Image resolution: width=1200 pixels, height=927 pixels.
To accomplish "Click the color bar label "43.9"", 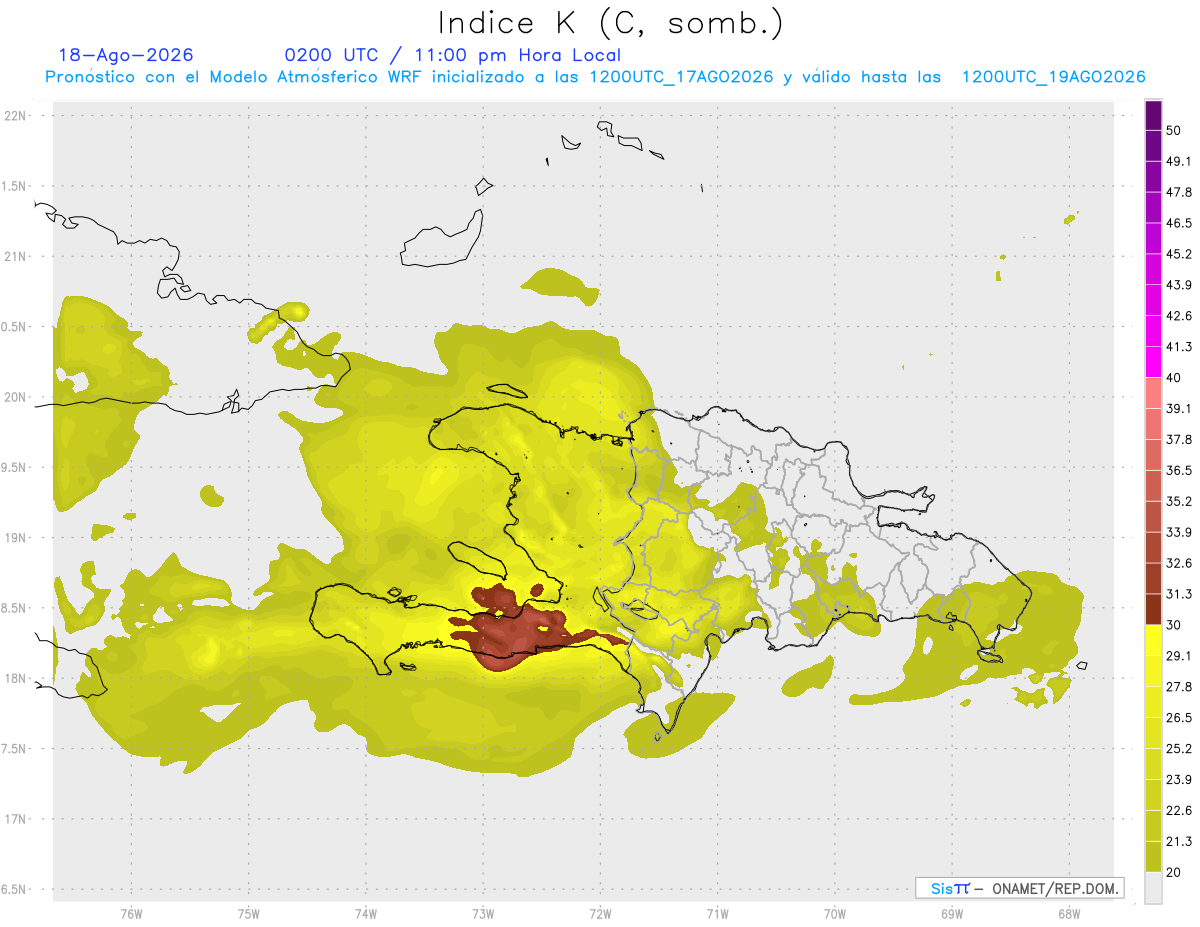I will click(1179, 285).
